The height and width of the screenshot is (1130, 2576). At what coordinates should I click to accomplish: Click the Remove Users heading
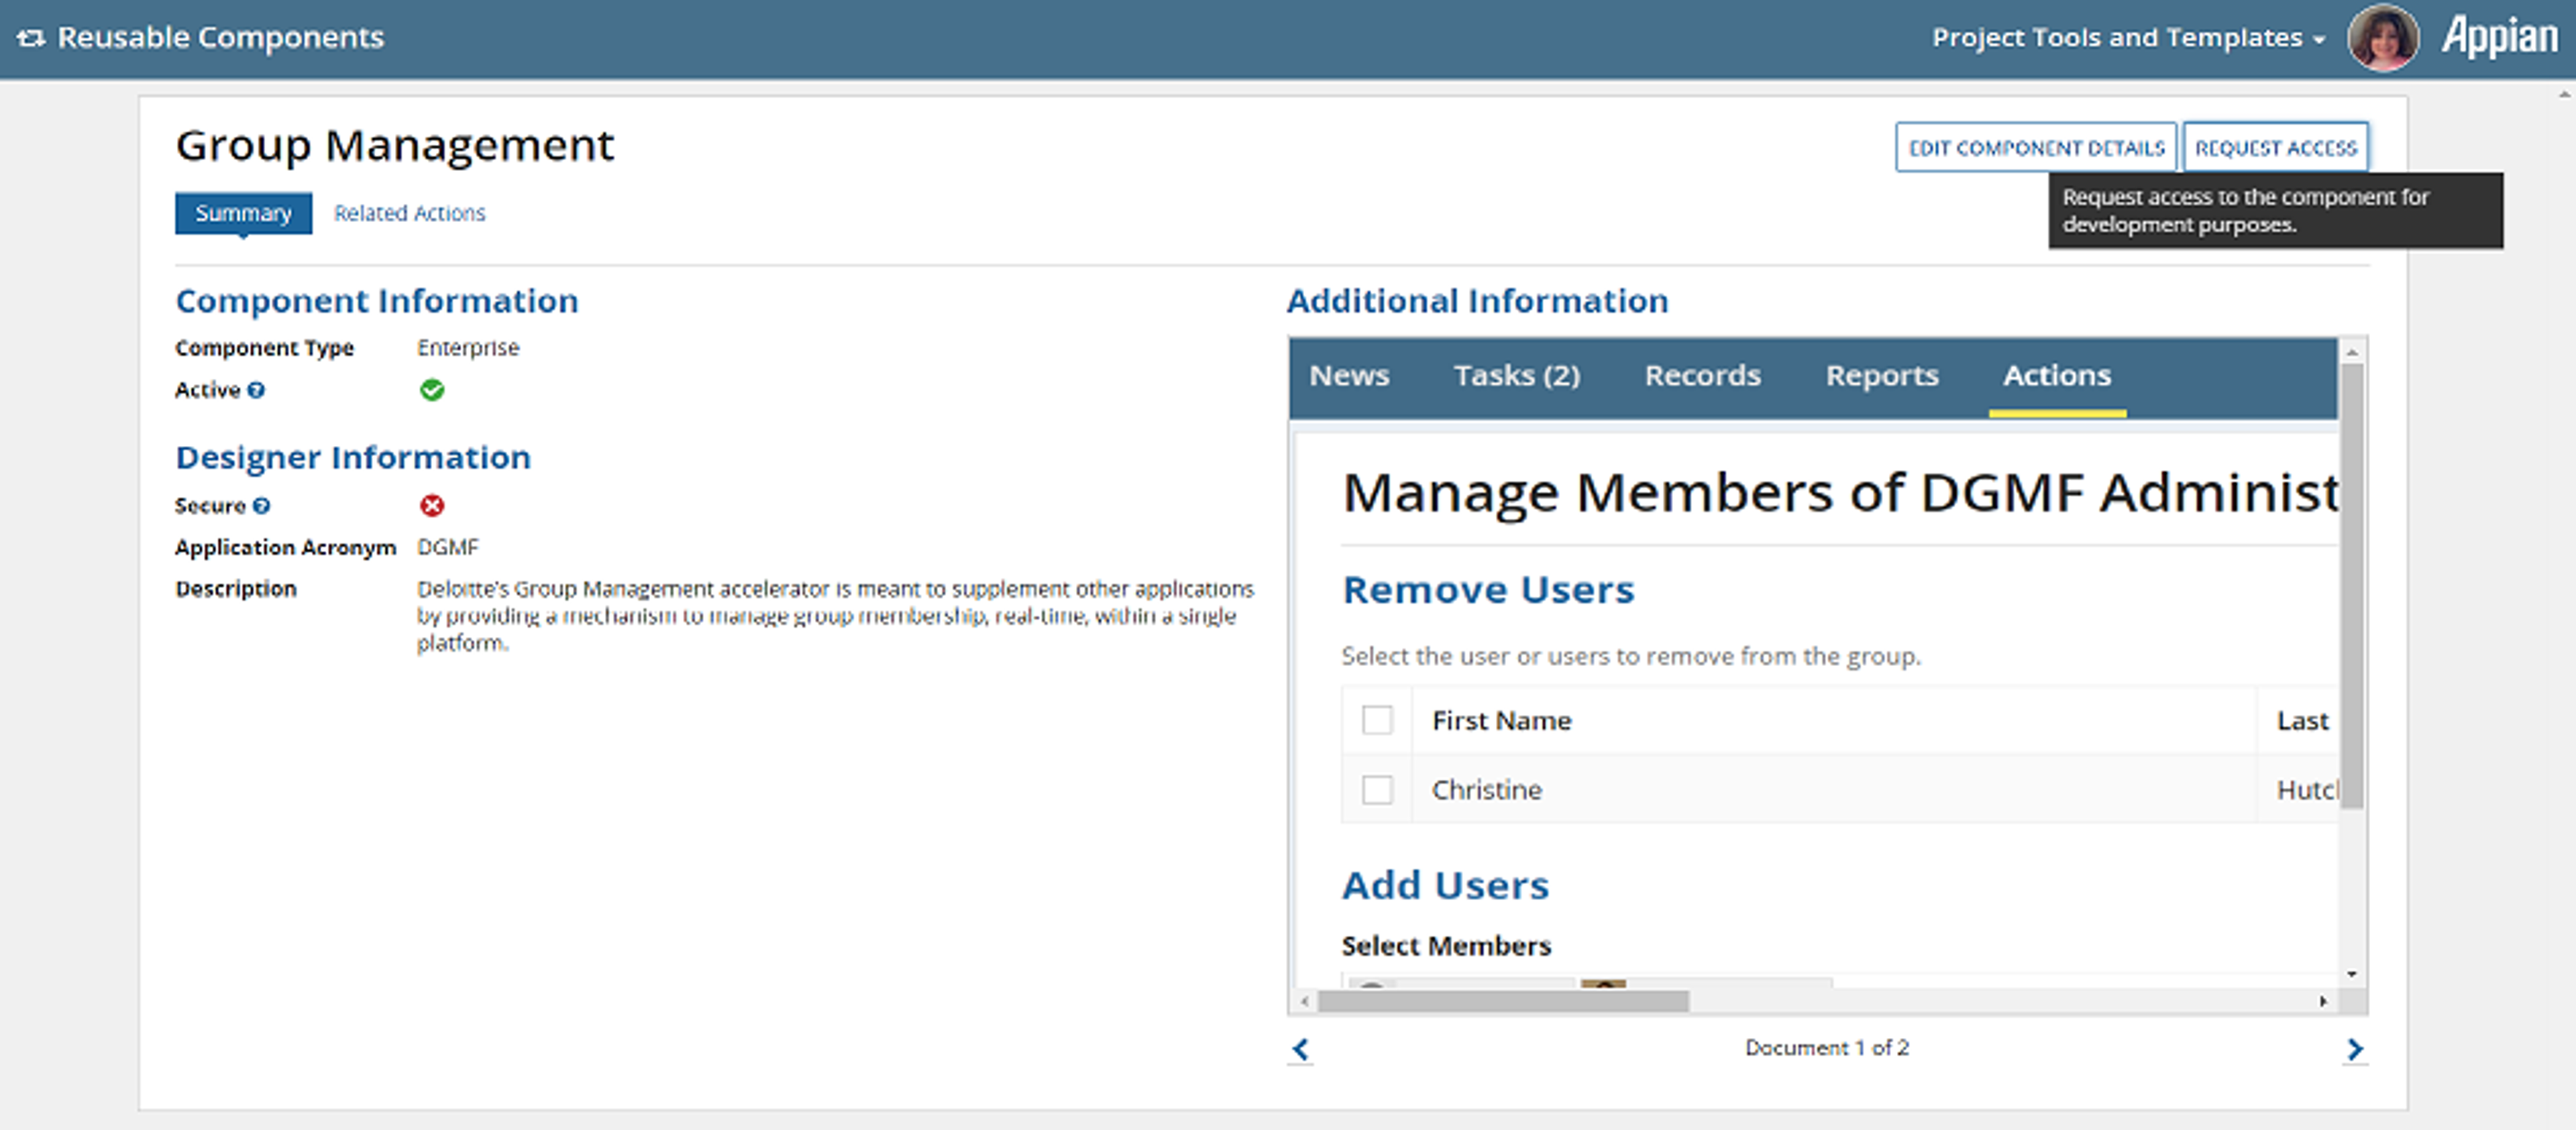click(1488, 590)
